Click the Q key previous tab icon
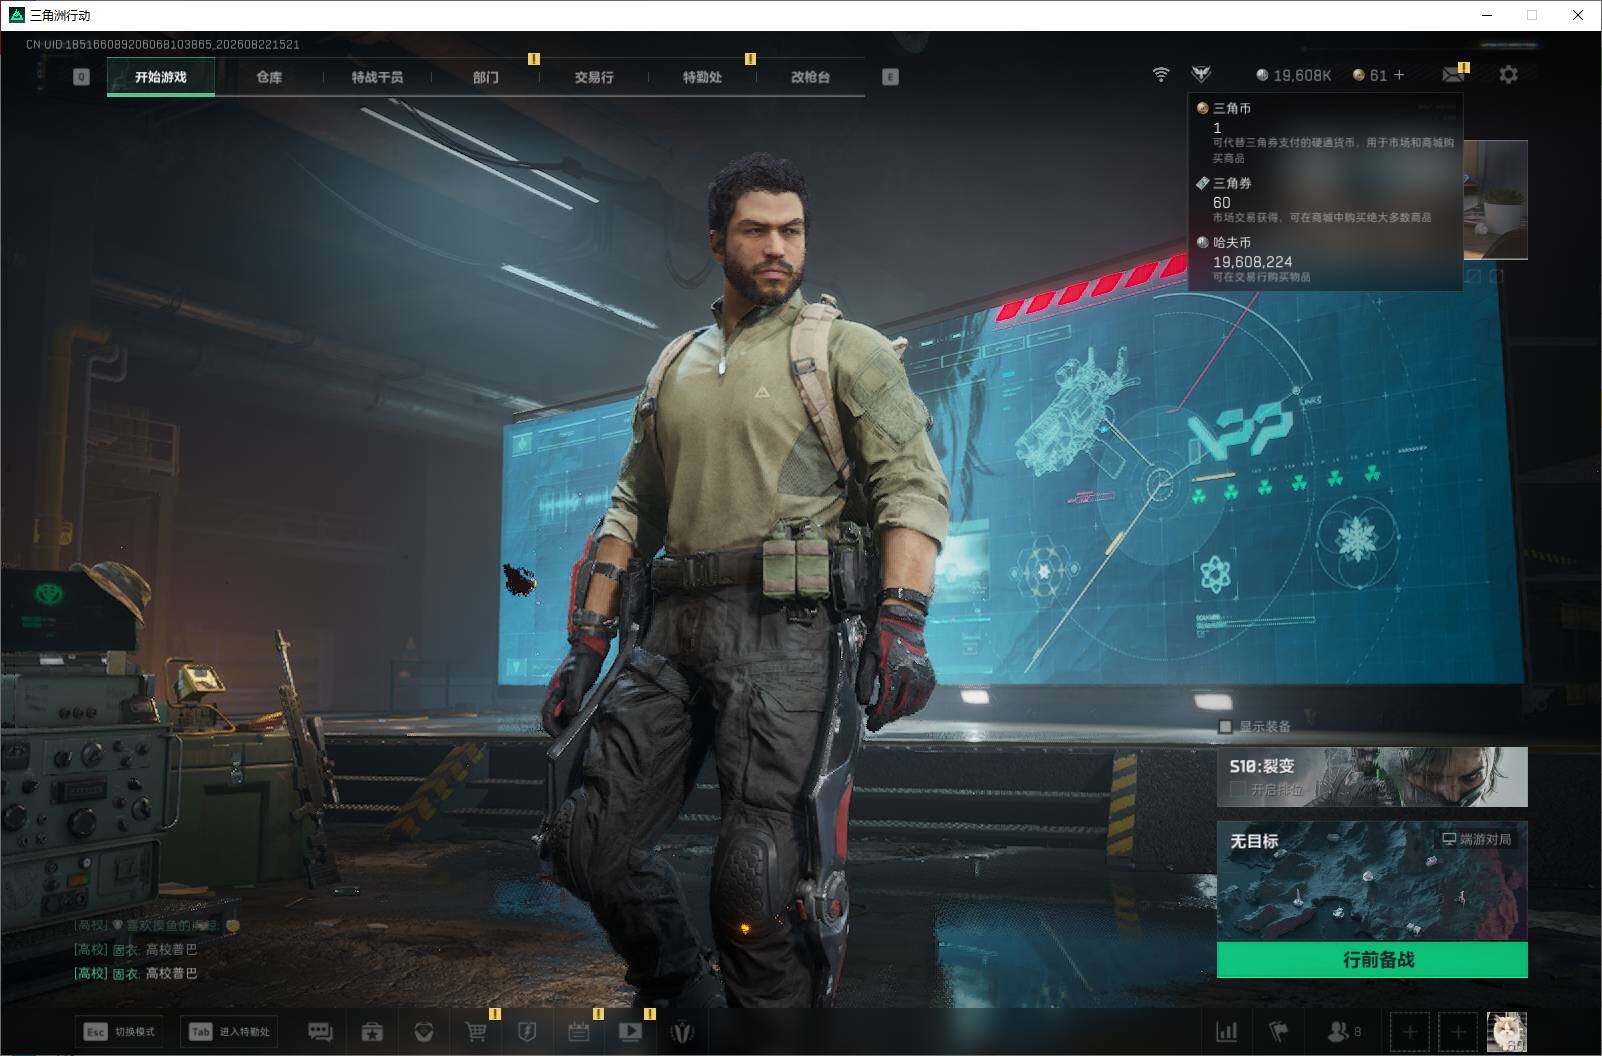Screen dimensions: 1602x1056 81,77
